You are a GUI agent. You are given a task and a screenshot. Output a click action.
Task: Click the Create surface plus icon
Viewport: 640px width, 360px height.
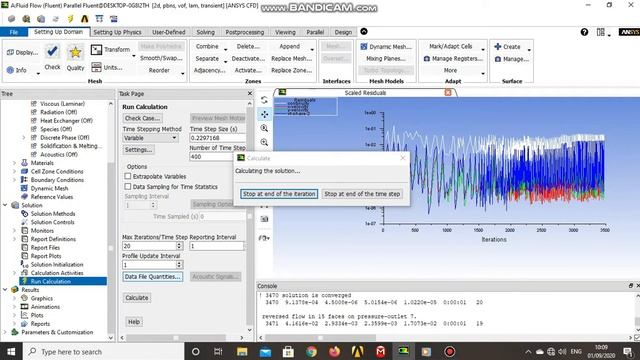[498, 47]
